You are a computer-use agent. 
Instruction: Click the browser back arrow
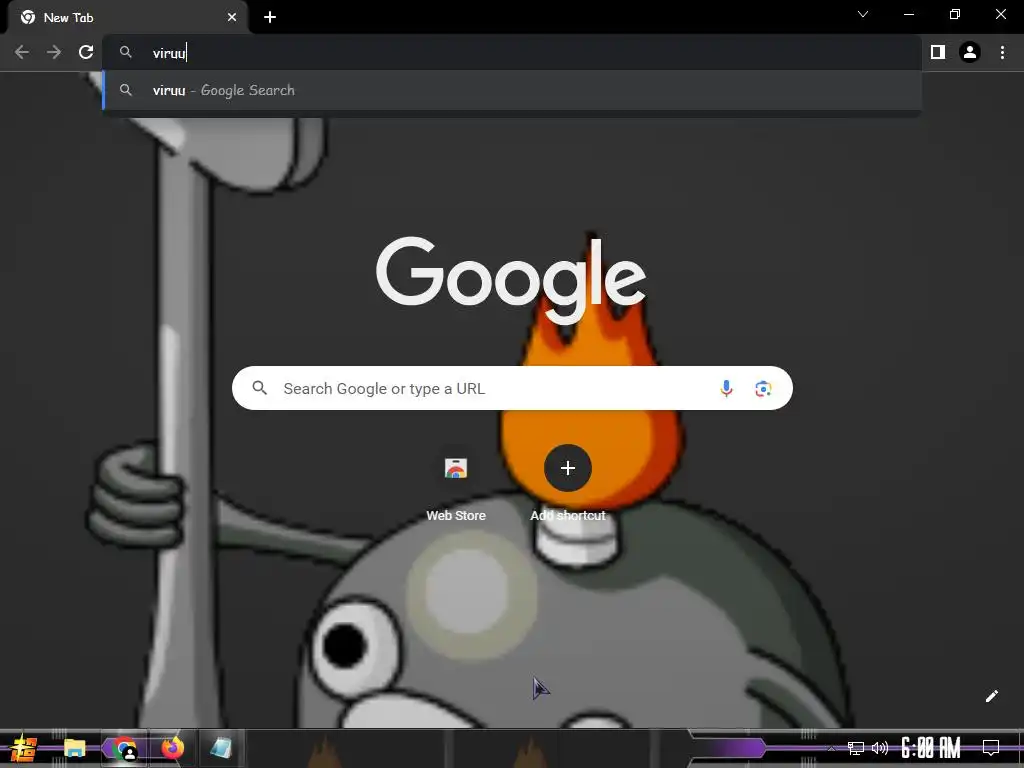(22, 52)
